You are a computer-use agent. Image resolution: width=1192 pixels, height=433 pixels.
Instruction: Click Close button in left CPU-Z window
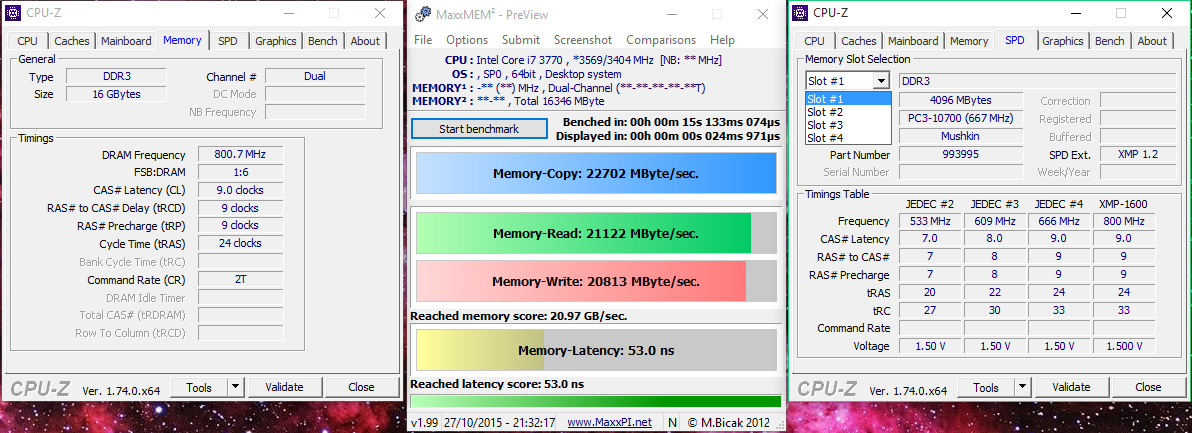point(361,387)
